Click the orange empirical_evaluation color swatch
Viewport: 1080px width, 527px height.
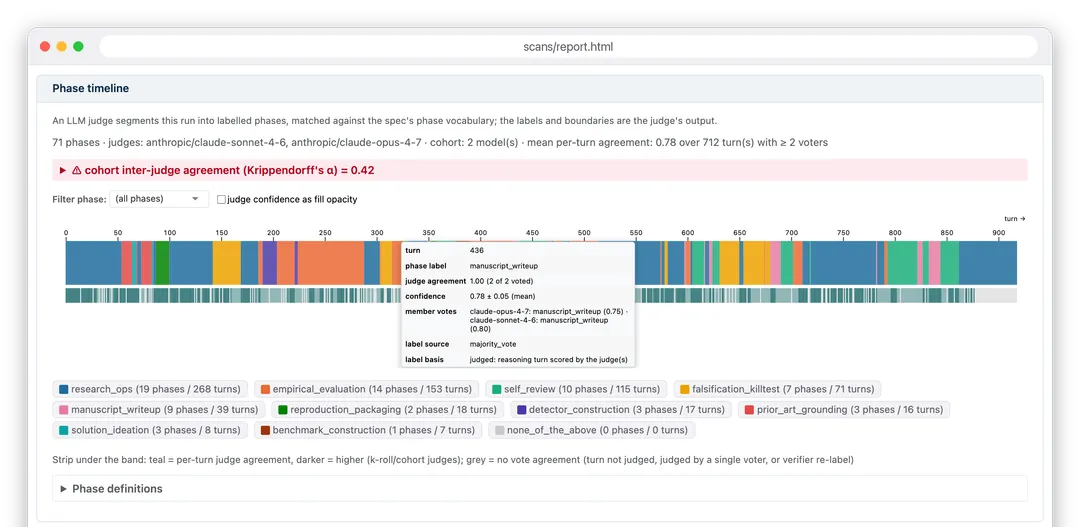coord(265,389)
